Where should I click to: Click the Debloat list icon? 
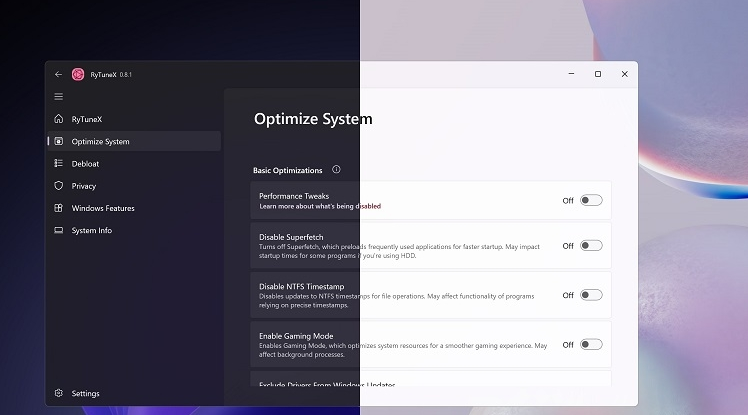tap(59, 164)
